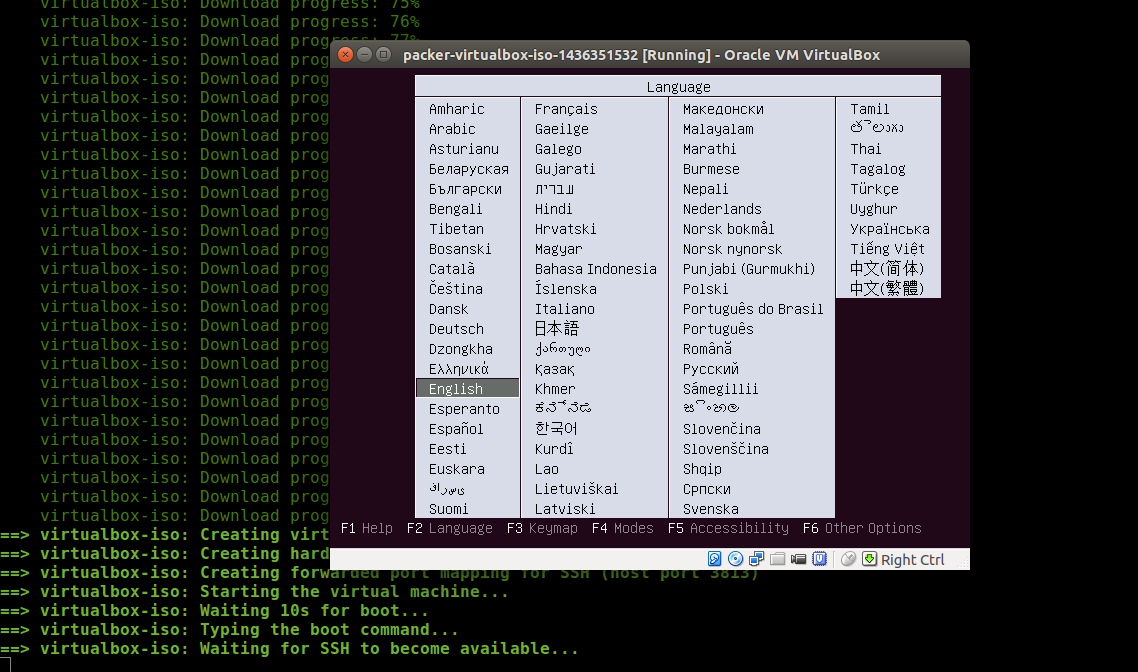Close the VirtualBox VM window

point(346,54)
